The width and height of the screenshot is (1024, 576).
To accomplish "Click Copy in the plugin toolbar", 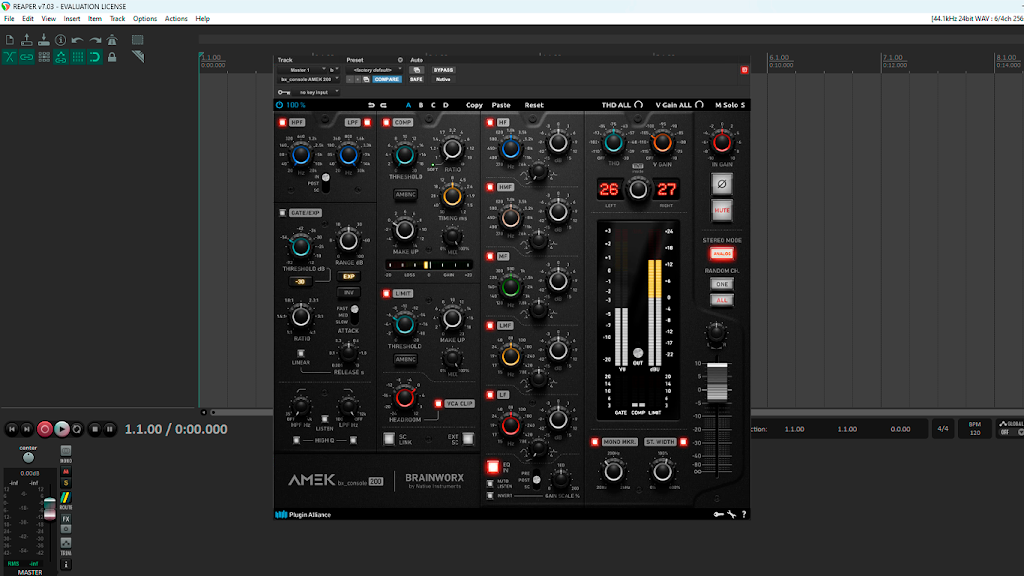I will [474, 105].
